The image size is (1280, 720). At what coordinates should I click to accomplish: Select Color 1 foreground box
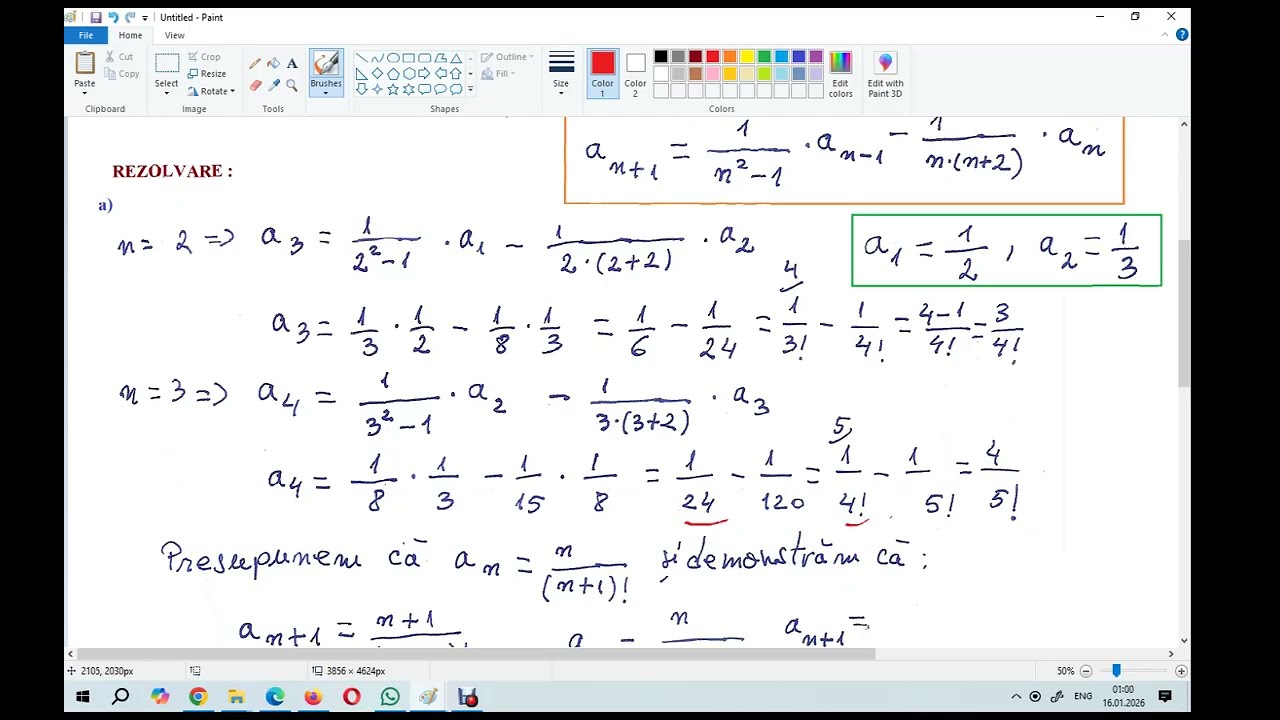[602, 74]
